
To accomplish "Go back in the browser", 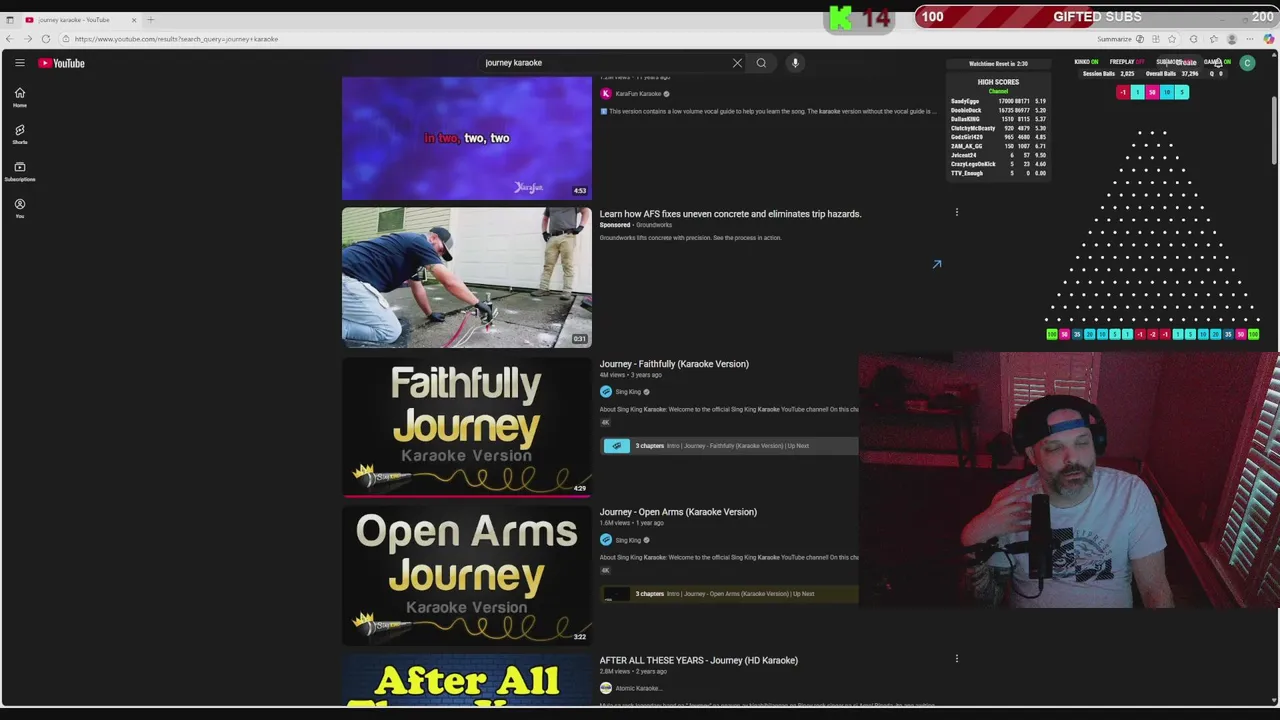I will [10, 39].
